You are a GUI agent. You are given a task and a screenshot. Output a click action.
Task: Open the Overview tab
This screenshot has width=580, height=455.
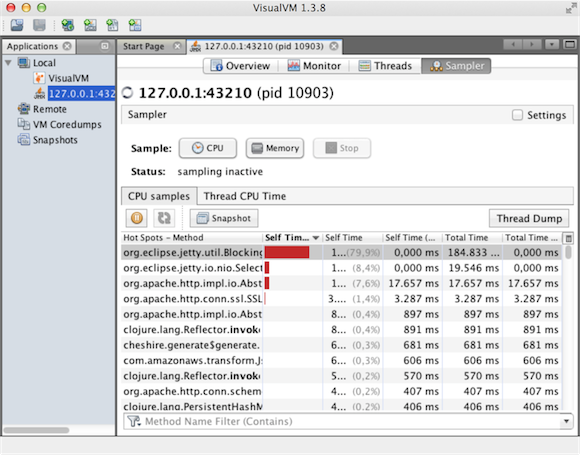(240, 66)
